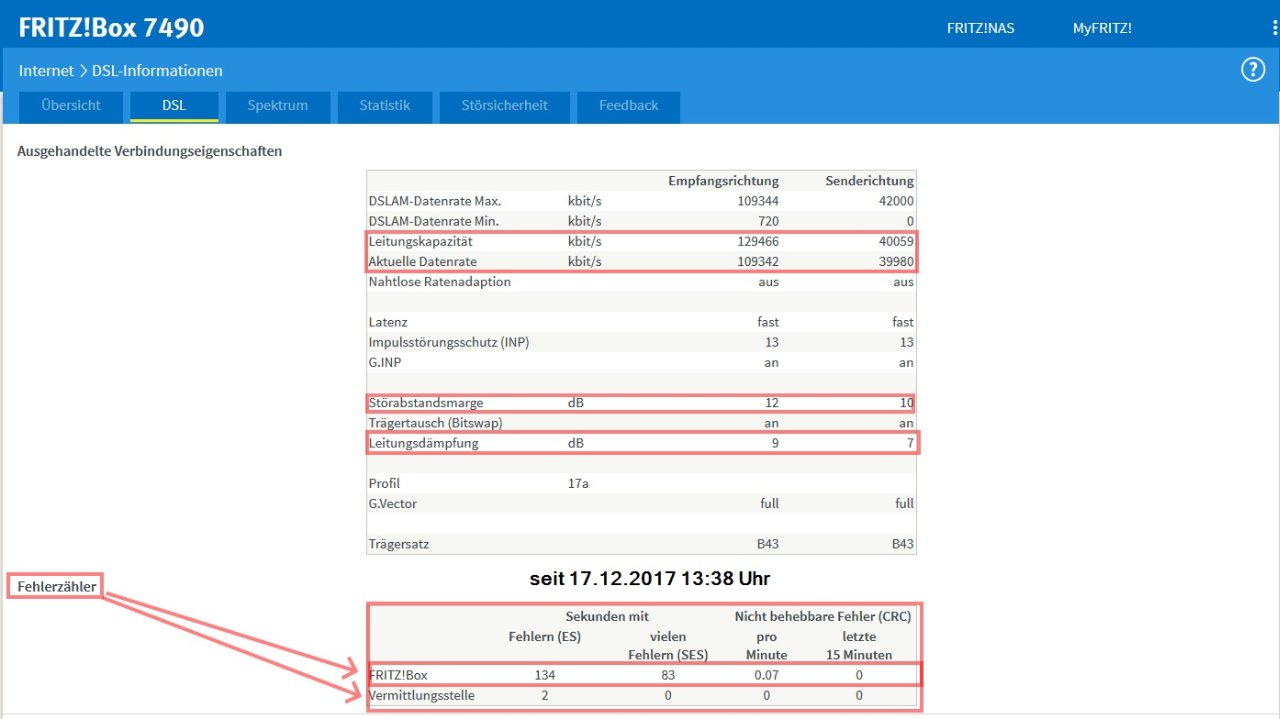The width and height of the screenshot is (1280, 719).
Task: Click the Nahtlose Ratenadaption label
Action: (x=440, y=282)
